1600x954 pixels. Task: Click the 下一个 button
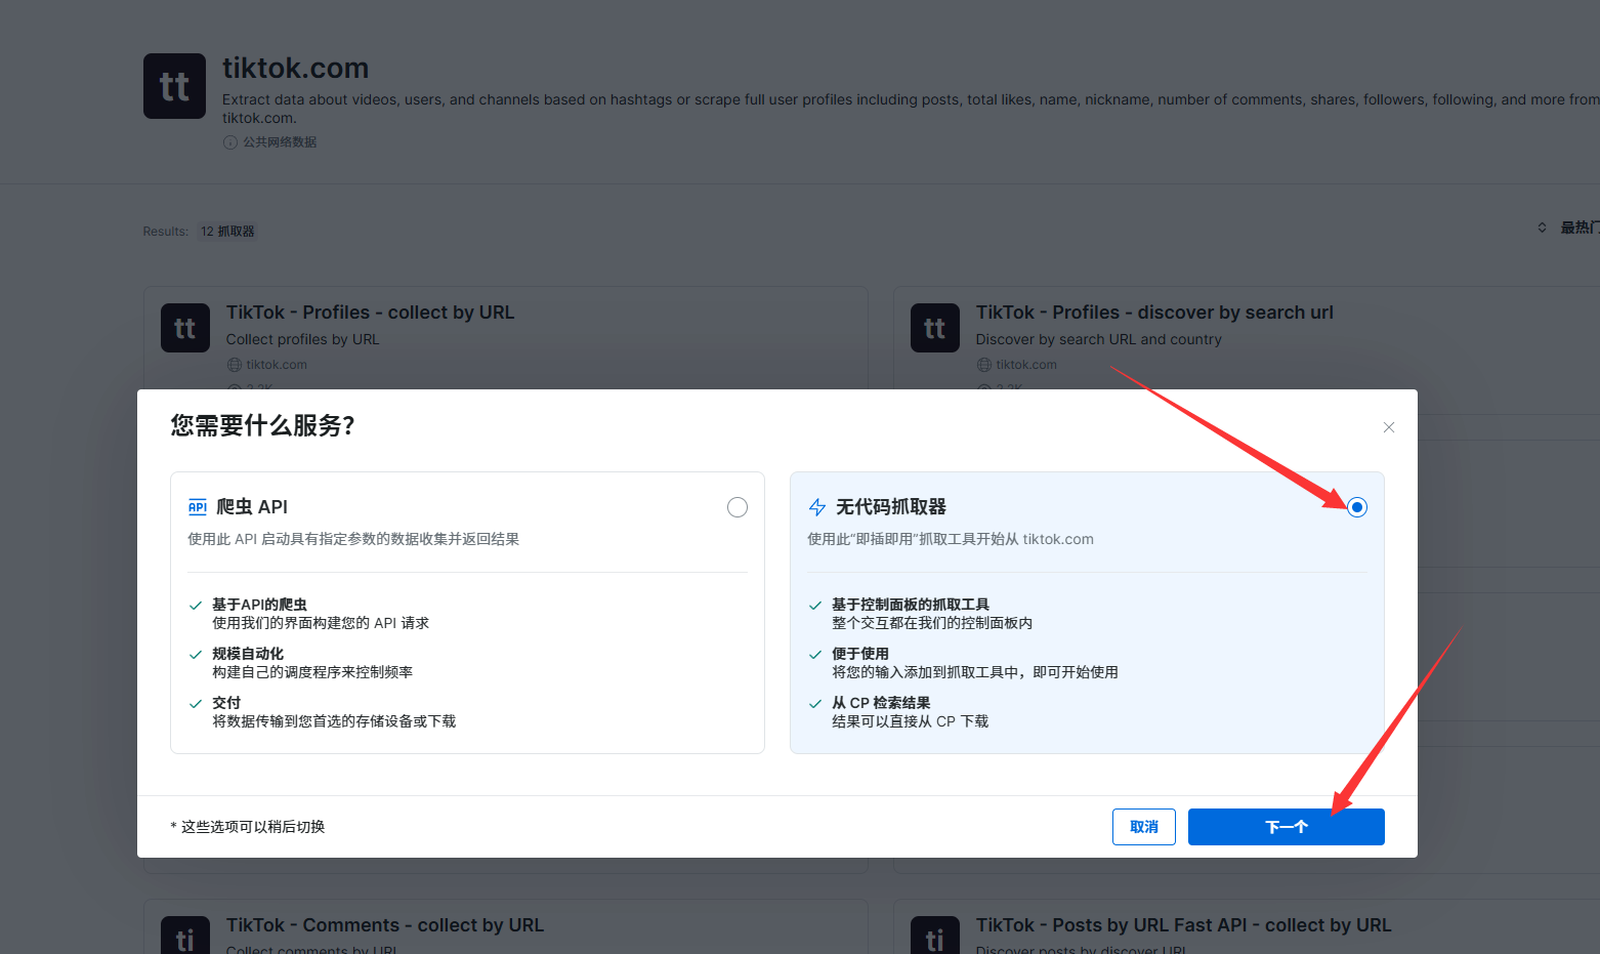click(1286, 827)
